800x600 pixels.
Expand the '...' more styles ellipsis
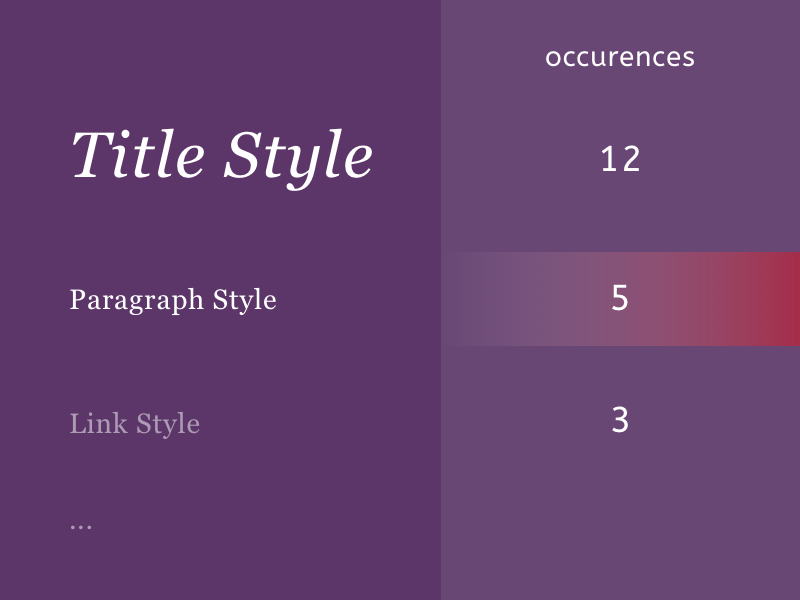pyautogui.click(x=81, y=527)
